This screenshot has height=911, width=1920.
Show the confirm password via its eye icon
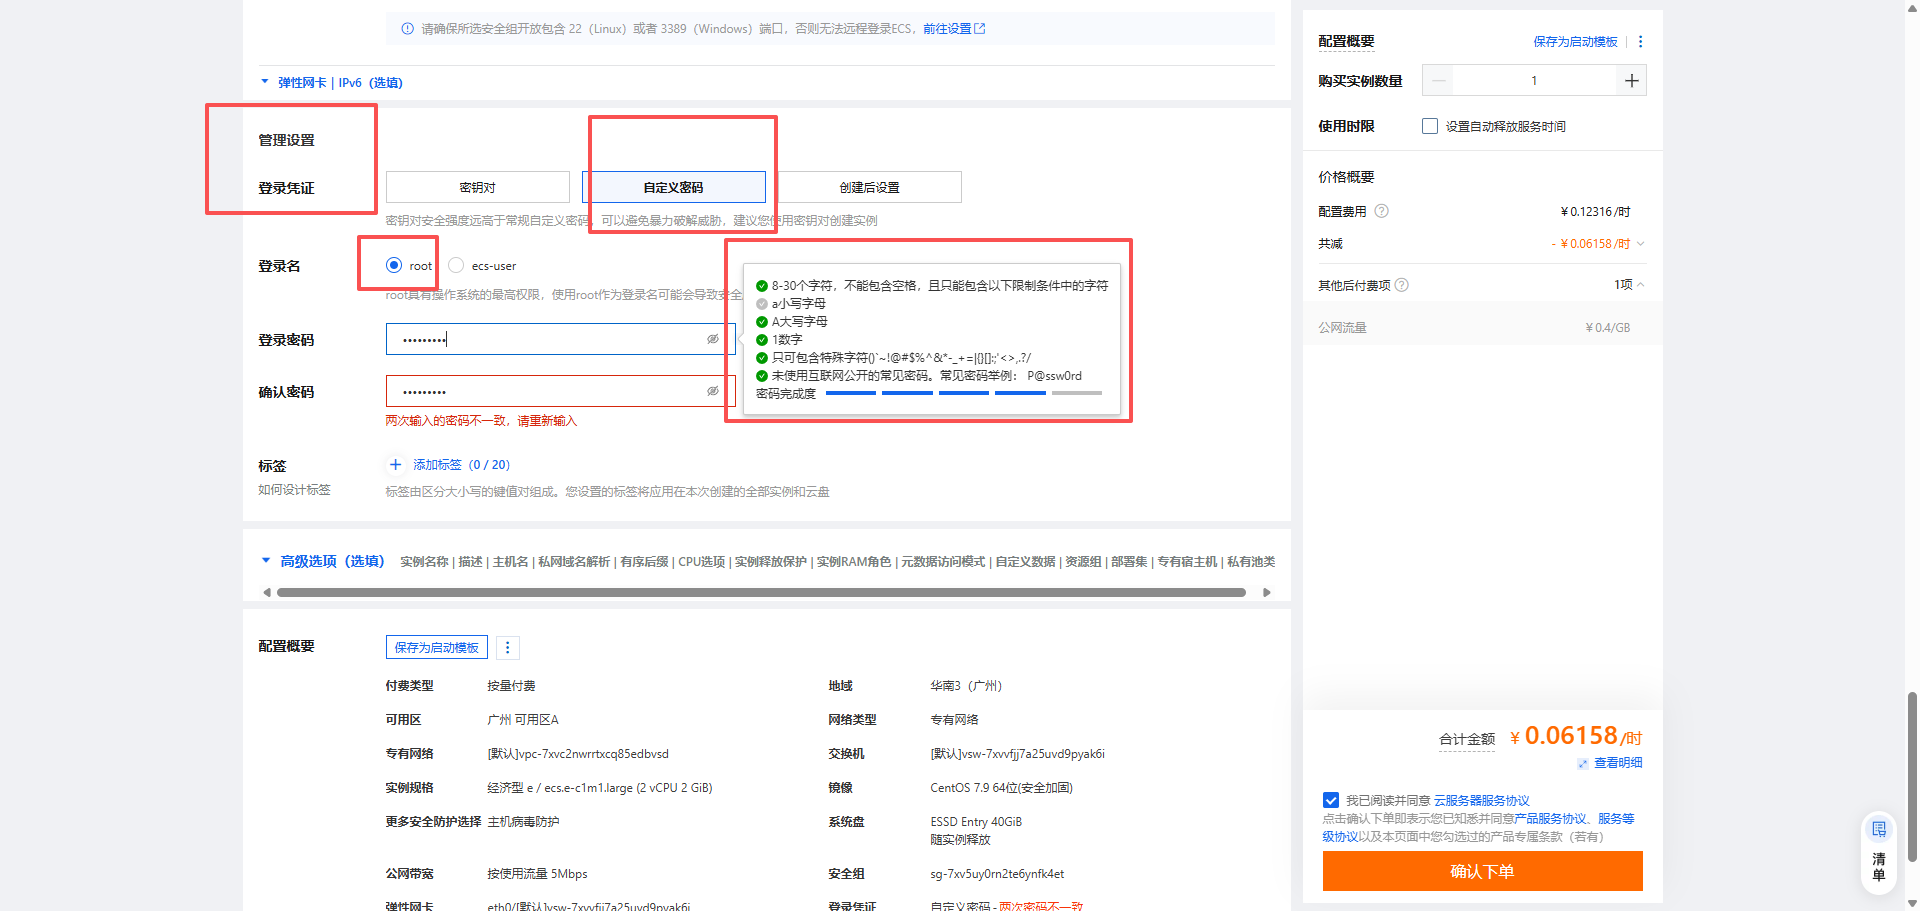point(713,391)
